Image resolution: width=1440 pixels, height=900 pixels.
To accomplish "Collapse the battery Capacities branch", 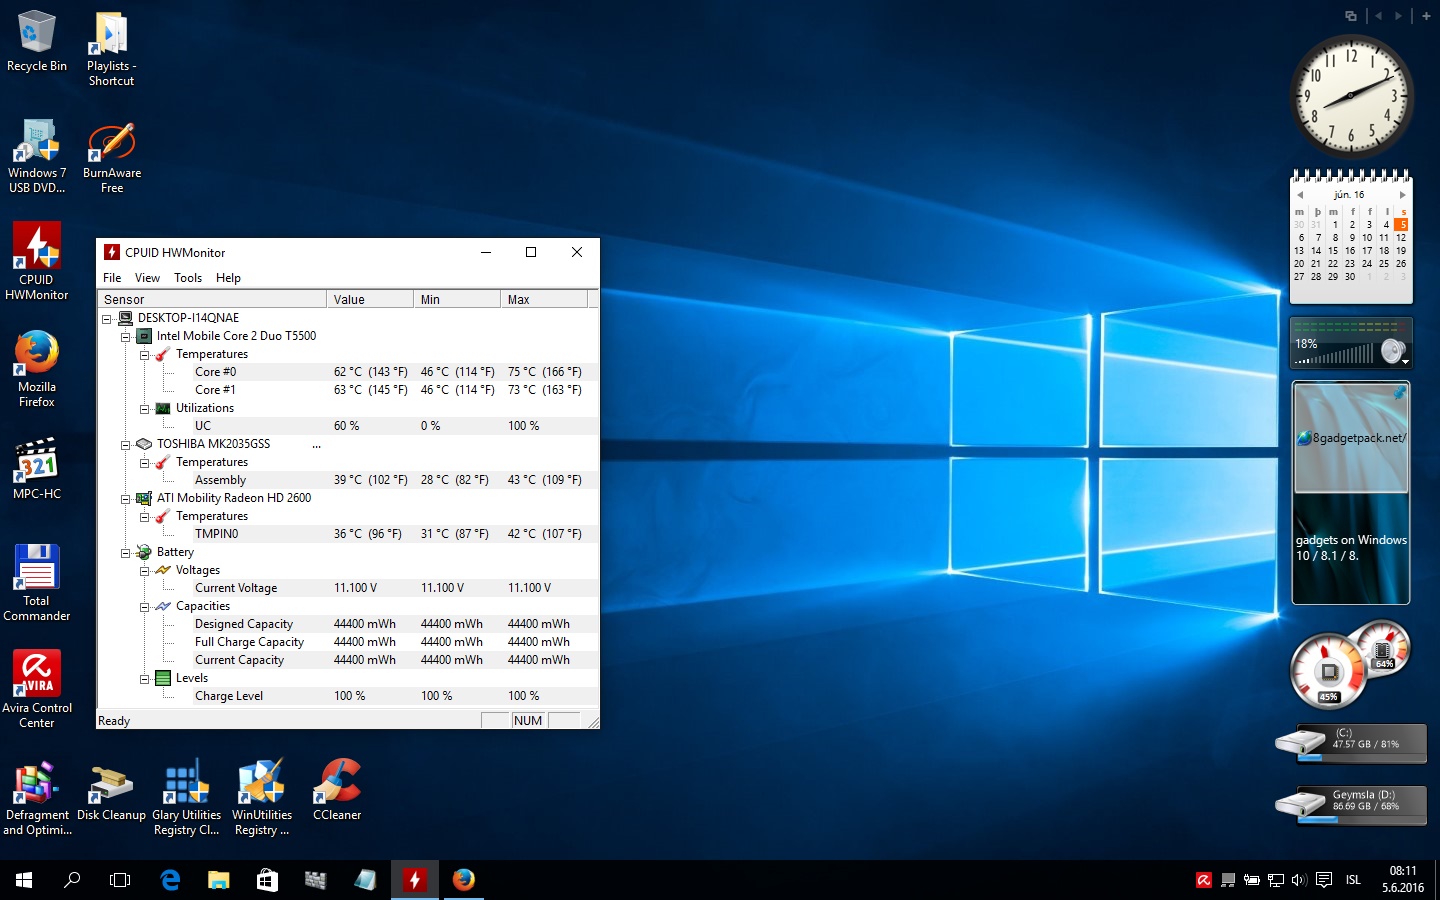I will (x=144, y=607).
